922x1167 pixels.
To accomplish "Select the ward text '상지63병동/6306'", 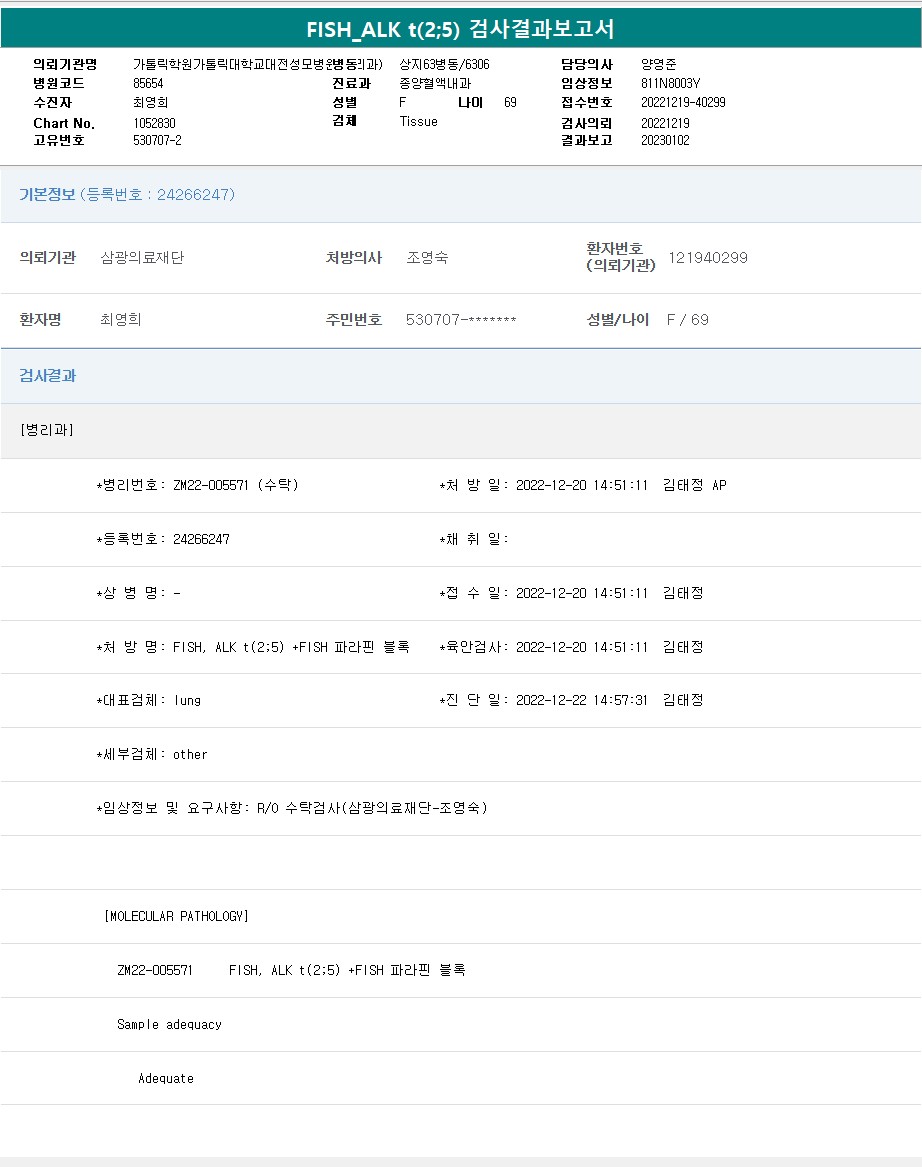I will coord(444,65).
